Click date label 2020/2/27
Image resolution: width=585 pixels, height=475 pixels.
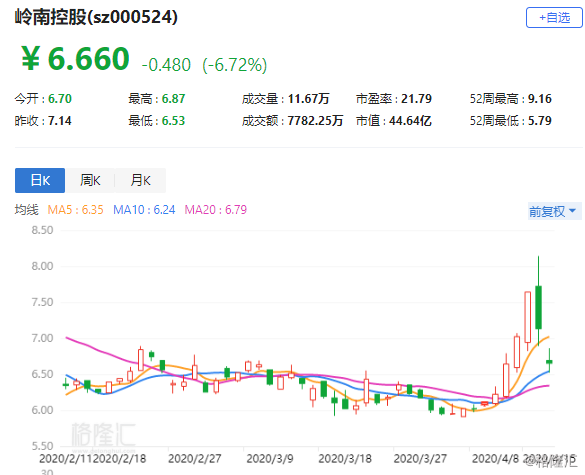point(195,459)
